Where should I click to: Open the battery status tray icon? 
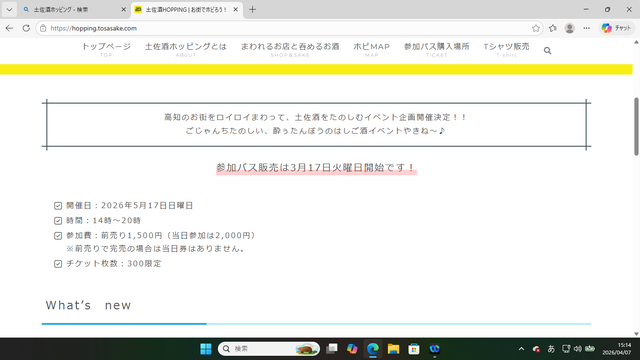pos(590,349)
